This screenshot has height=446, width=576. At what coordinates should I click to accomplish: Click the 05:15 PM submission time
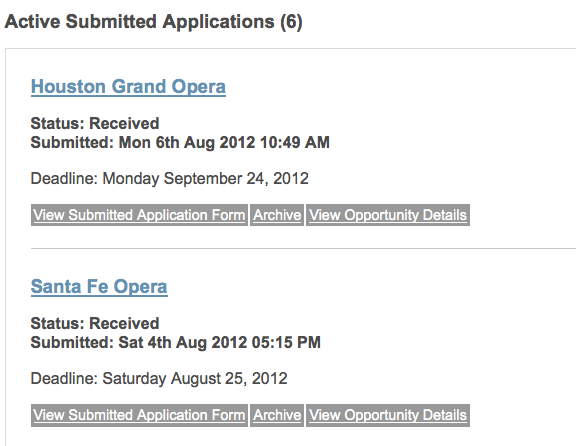pos(286,342)
